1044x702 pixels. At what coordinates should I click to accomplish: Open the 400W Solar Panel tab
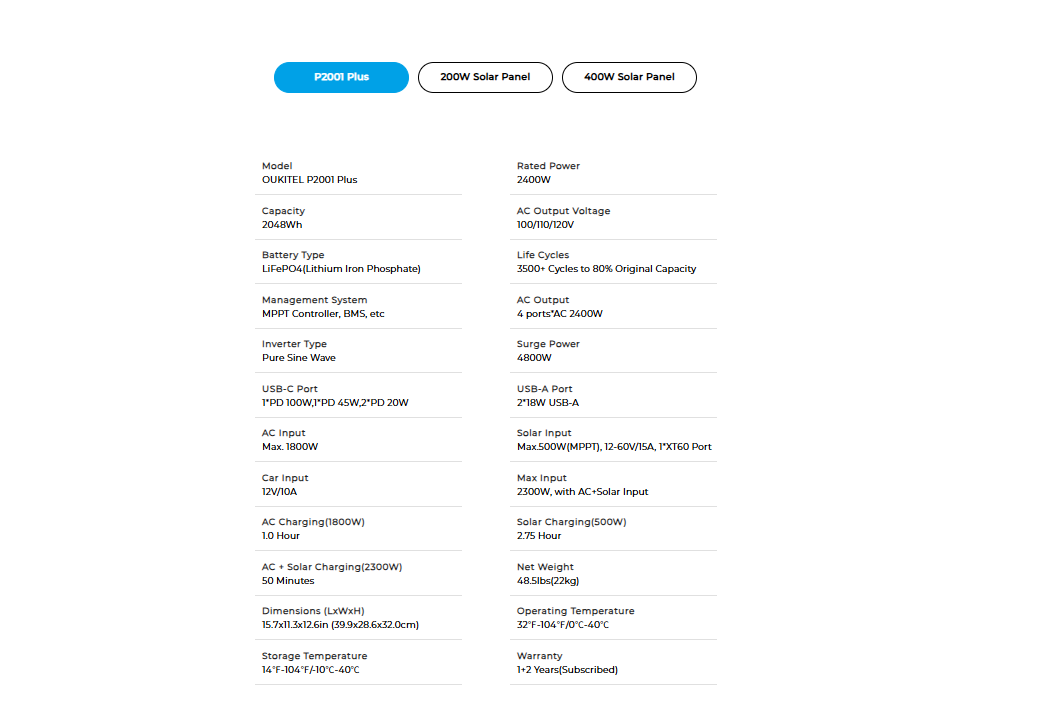[629, 77]
